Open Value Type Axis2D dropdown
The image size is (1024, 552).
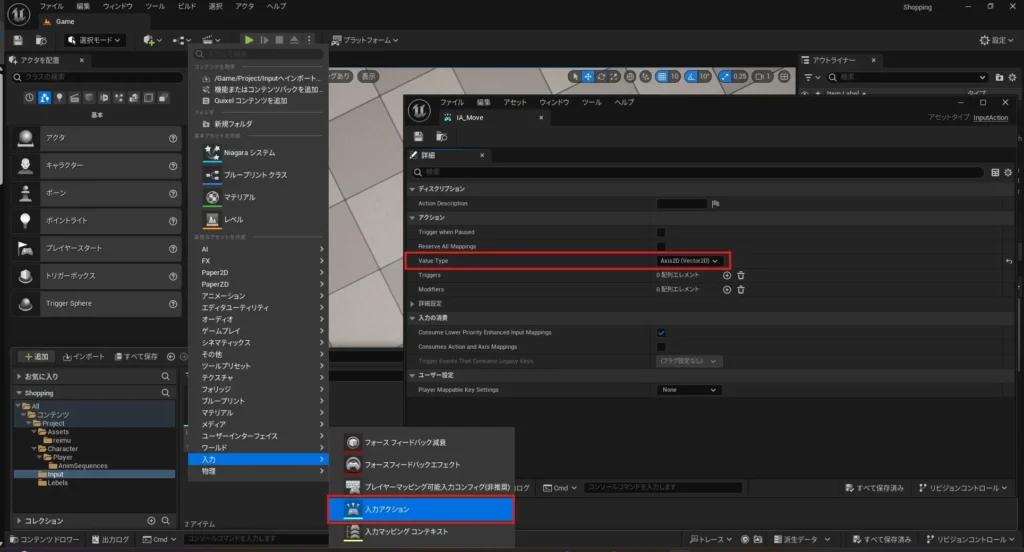(689, 261)
